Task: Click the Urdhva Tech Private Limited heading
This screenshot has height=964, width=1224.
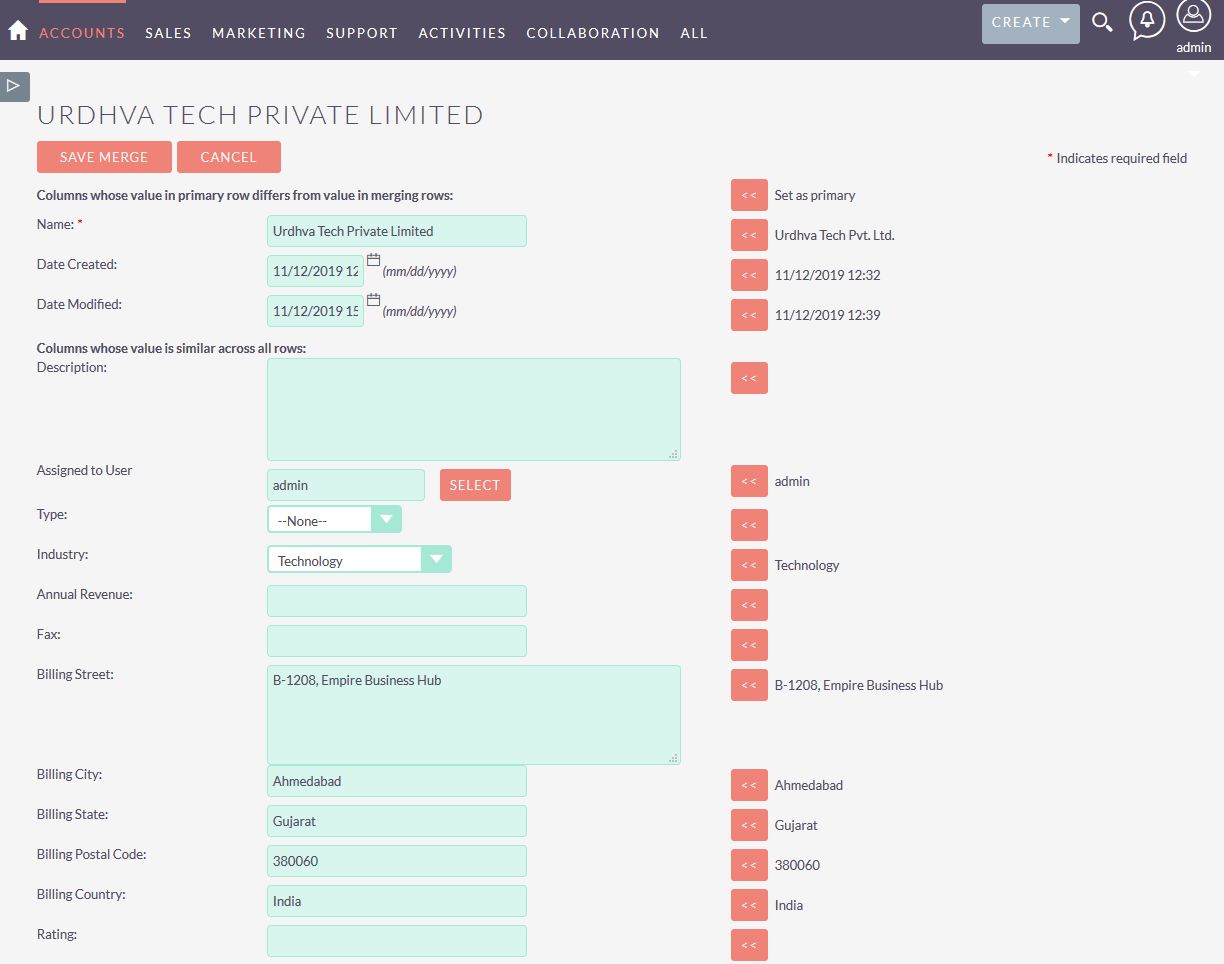Action: 260,115
